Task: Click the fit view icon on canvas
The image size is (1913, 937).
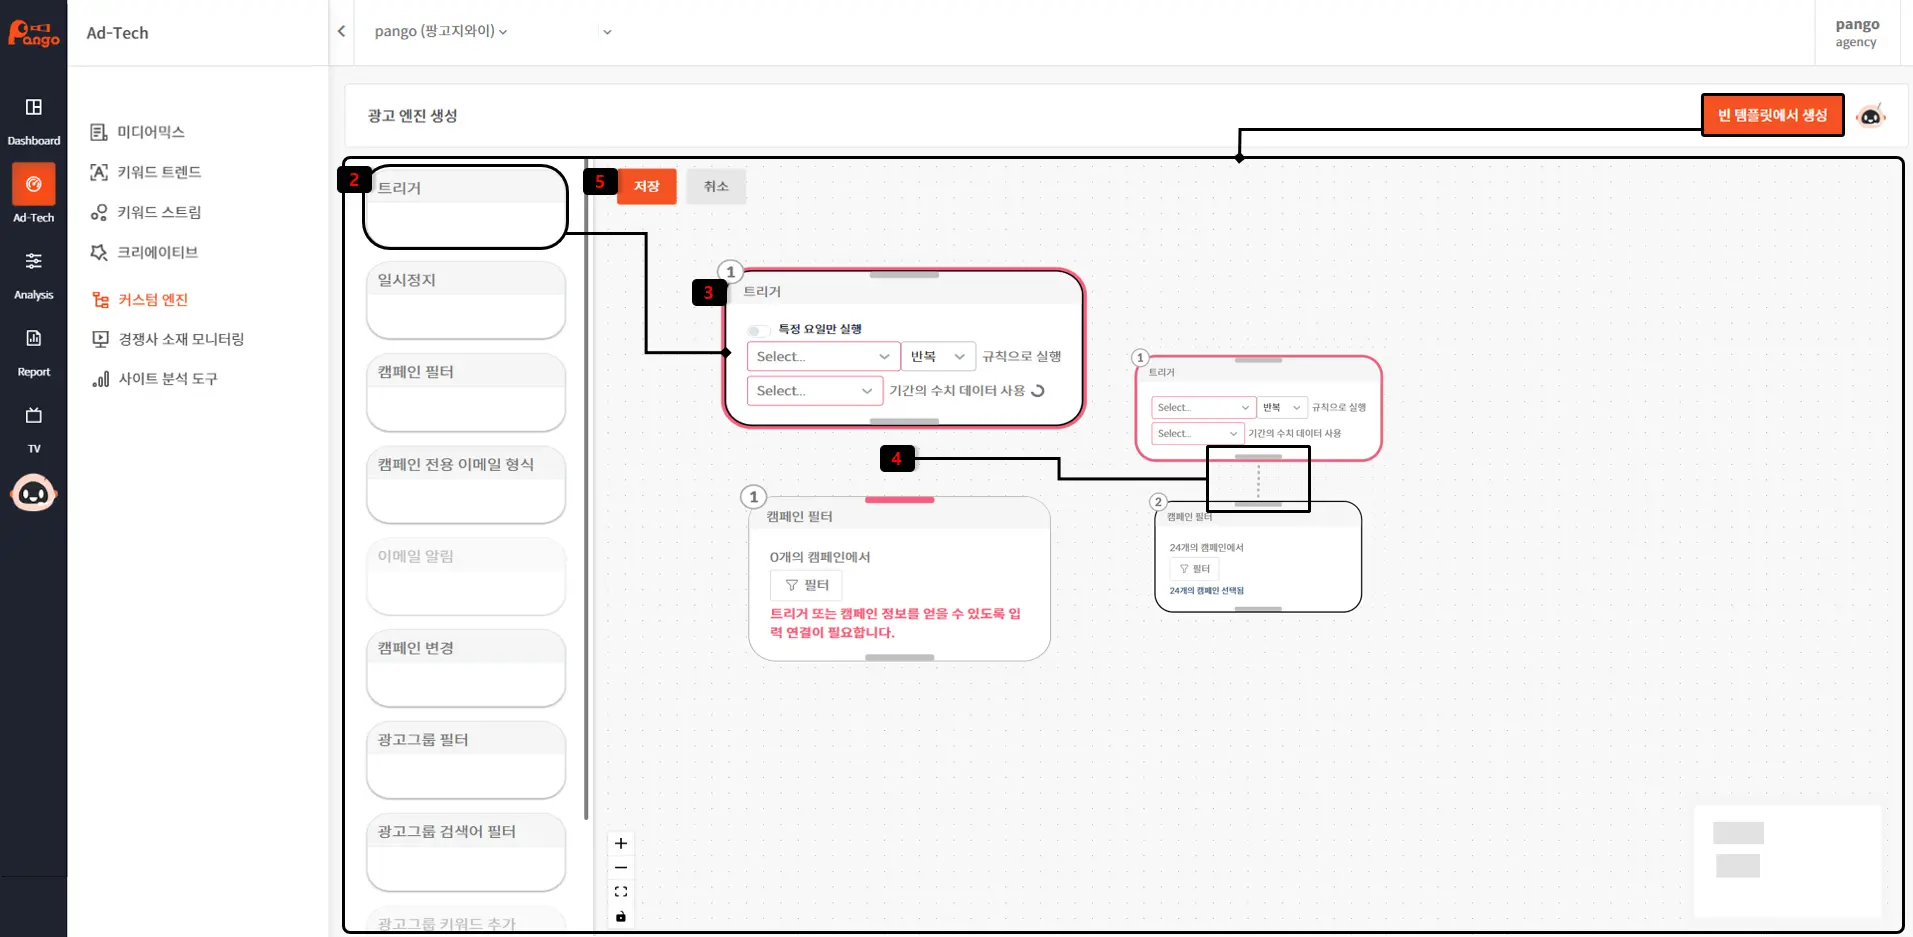Action: 621,891
